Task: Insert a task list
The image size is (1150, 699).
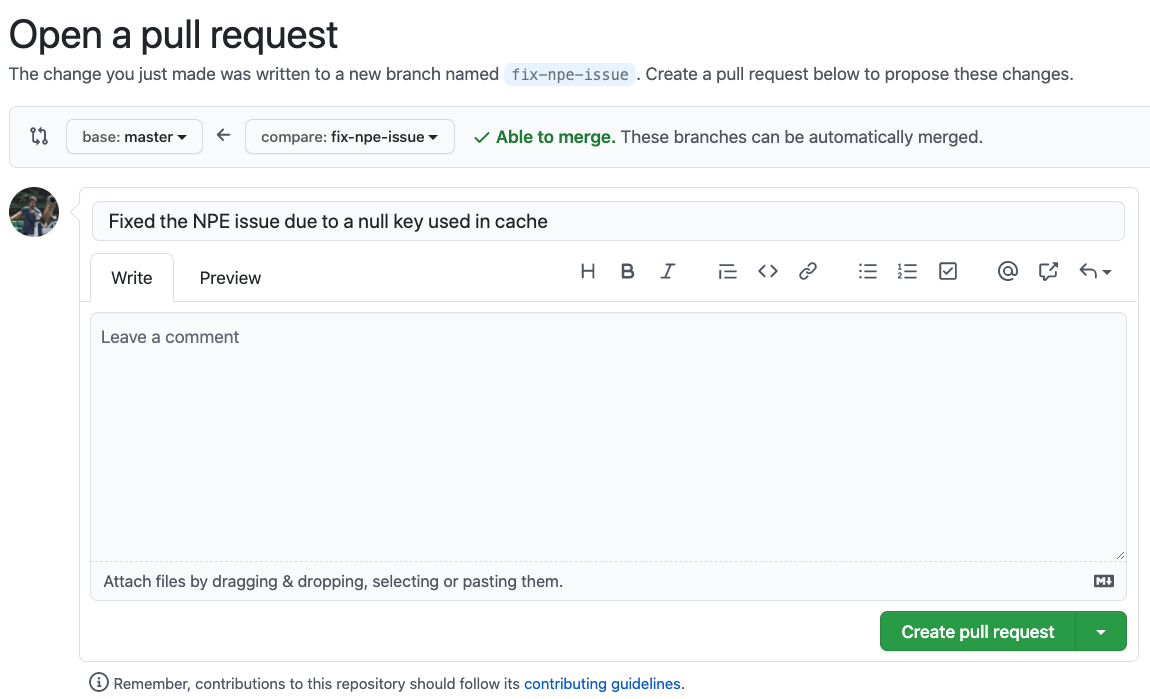Action: pos(947,270)
